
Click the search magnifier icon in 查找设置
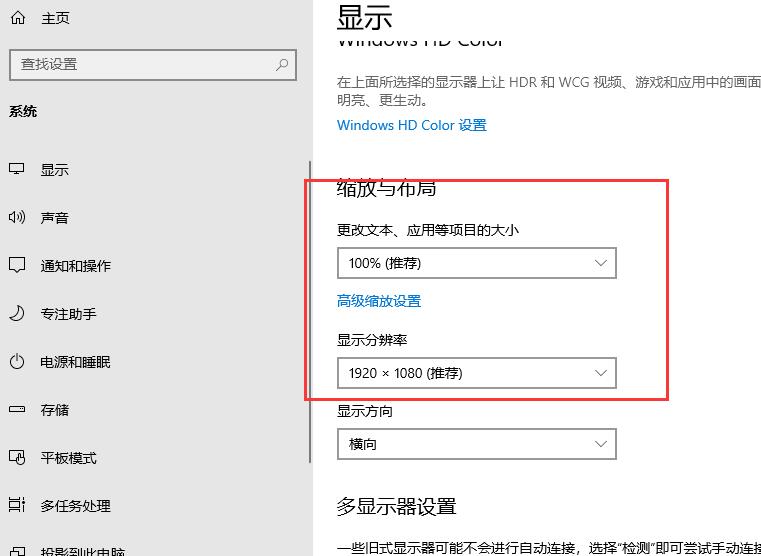pos(281,65)
